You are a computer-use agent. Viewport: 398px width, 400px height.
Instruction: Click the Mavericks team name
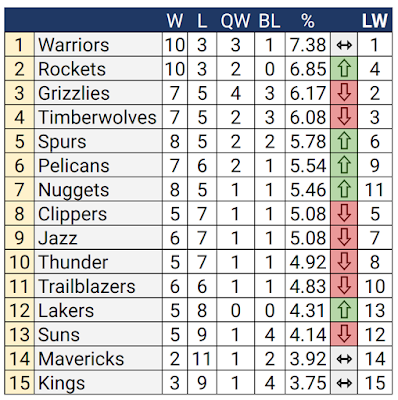(x=81, y=359)
